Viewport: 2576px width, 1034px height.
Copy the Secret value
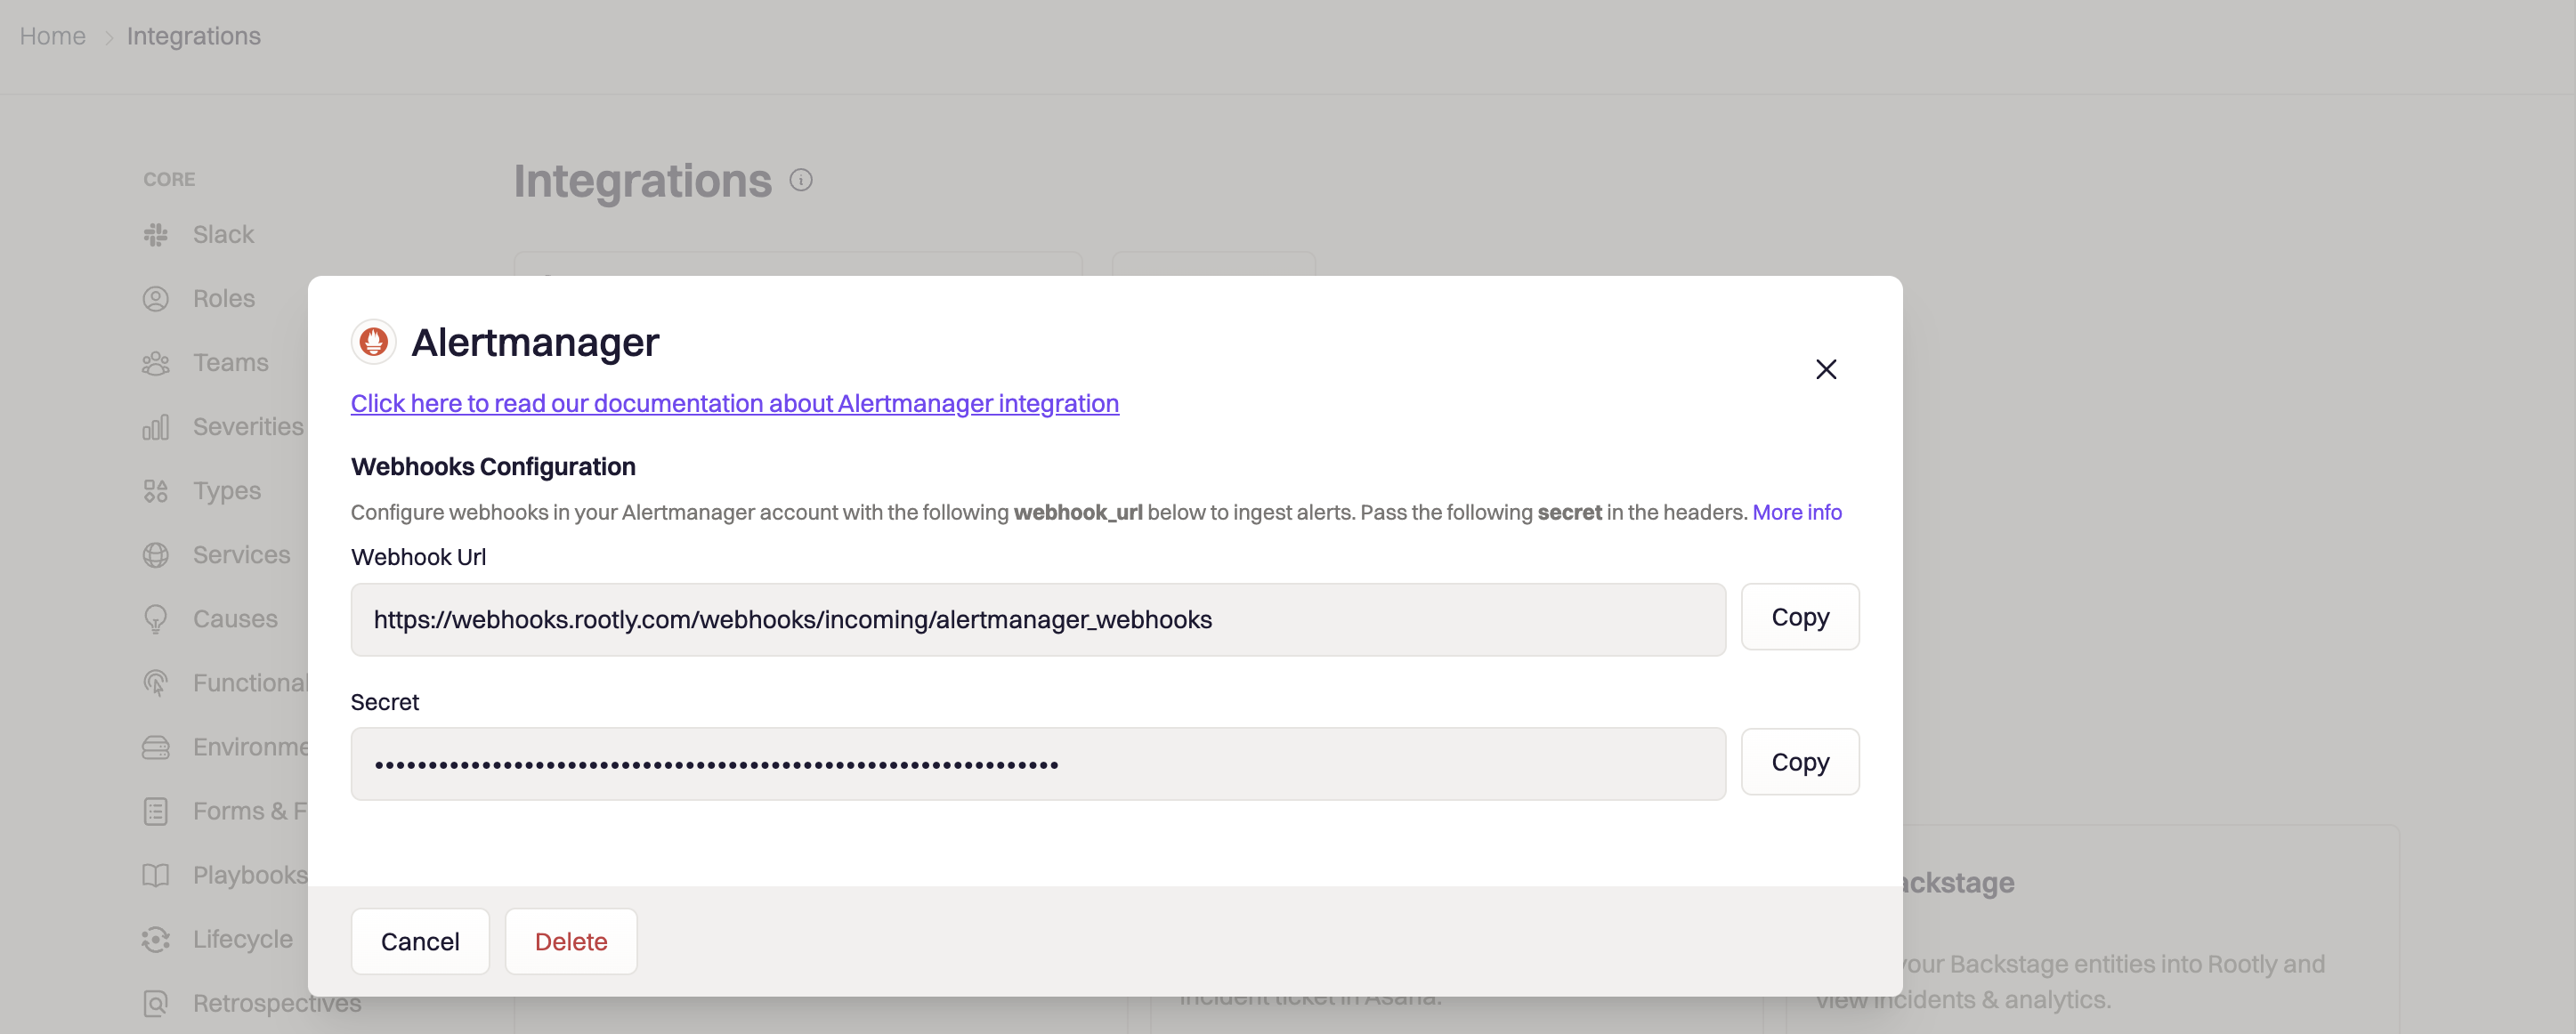(1799, 762)
